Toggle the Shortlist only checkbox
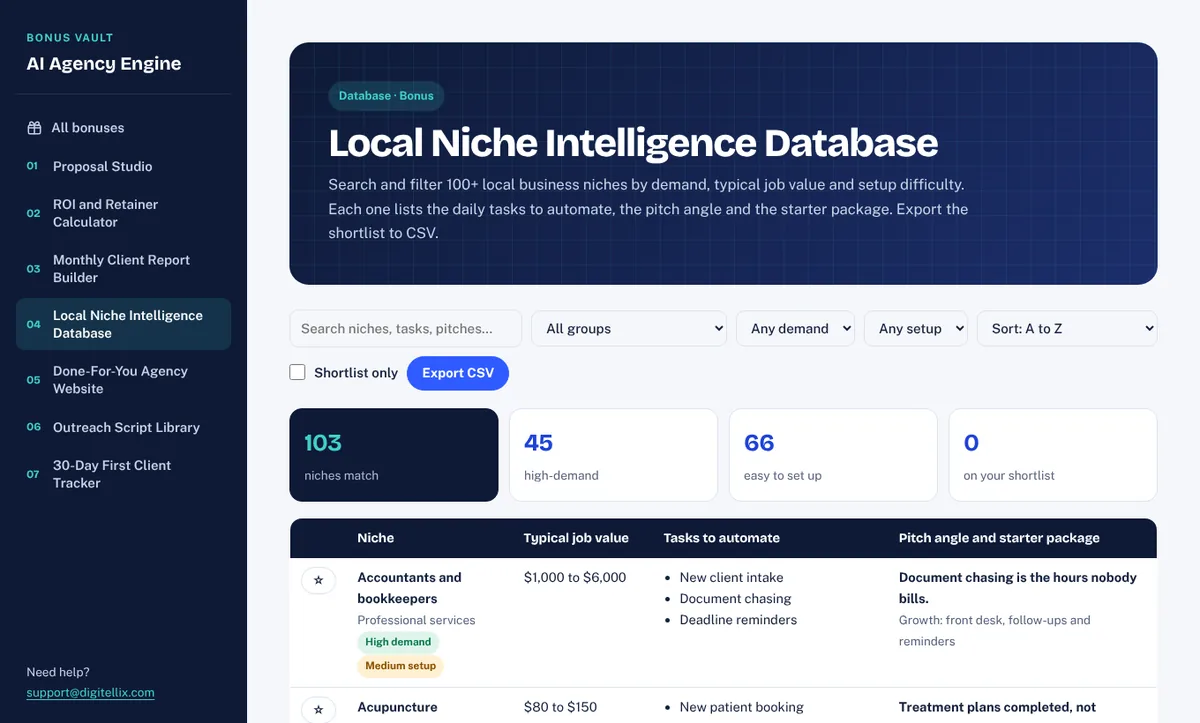The height and width of the screenshot is (723, 1200). [x=297, y=372]
